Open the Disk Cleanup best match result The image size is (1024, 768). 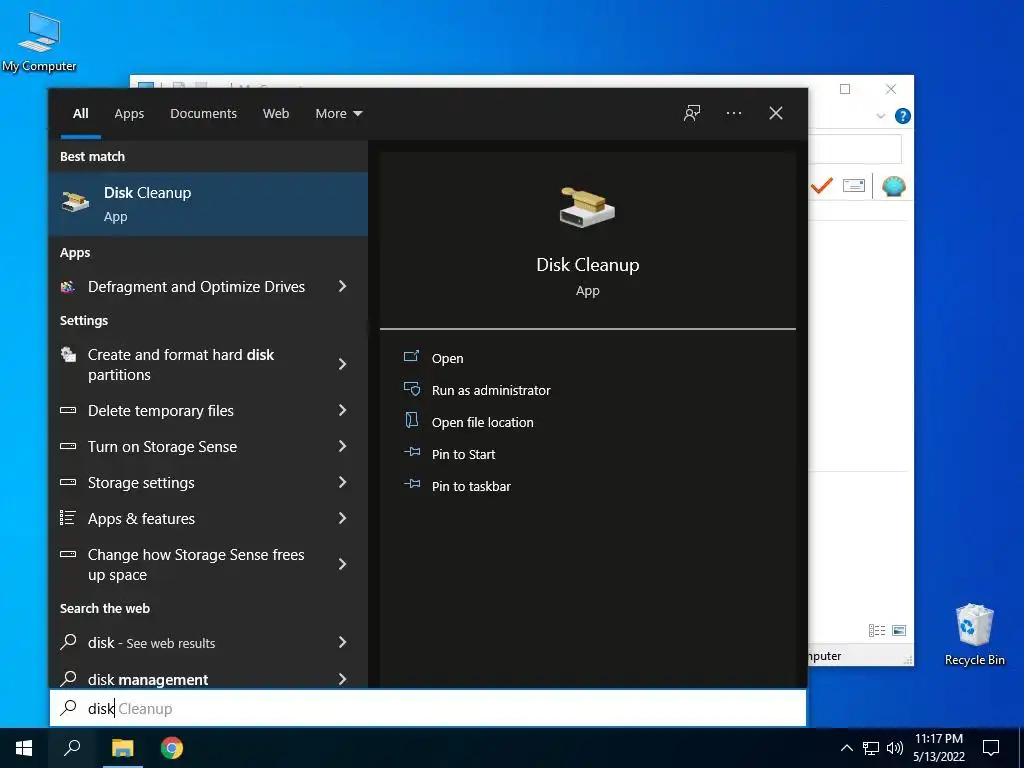click(x=208, y=204)
